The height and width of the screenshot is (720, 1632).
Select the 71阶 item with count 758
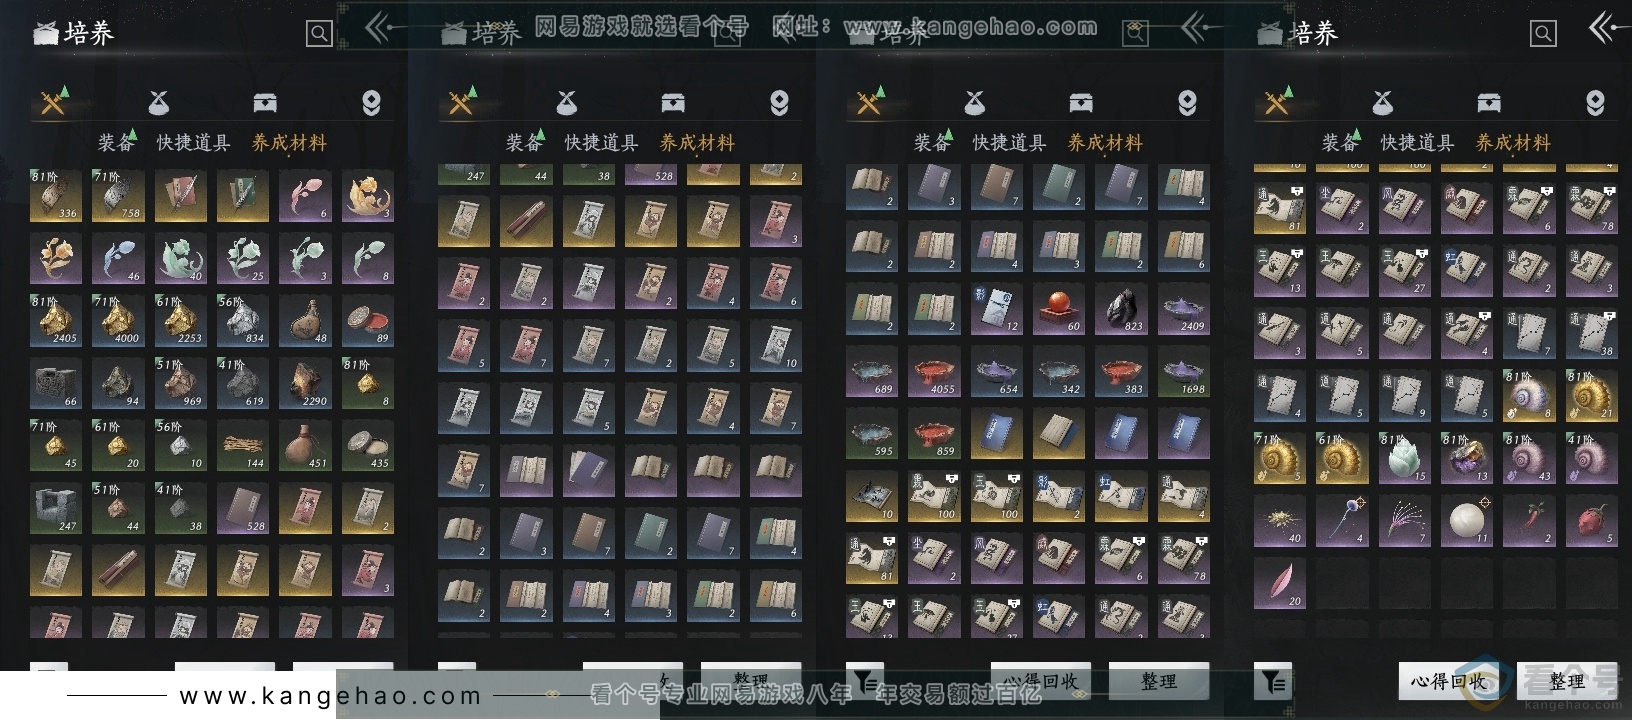point(118,195)
